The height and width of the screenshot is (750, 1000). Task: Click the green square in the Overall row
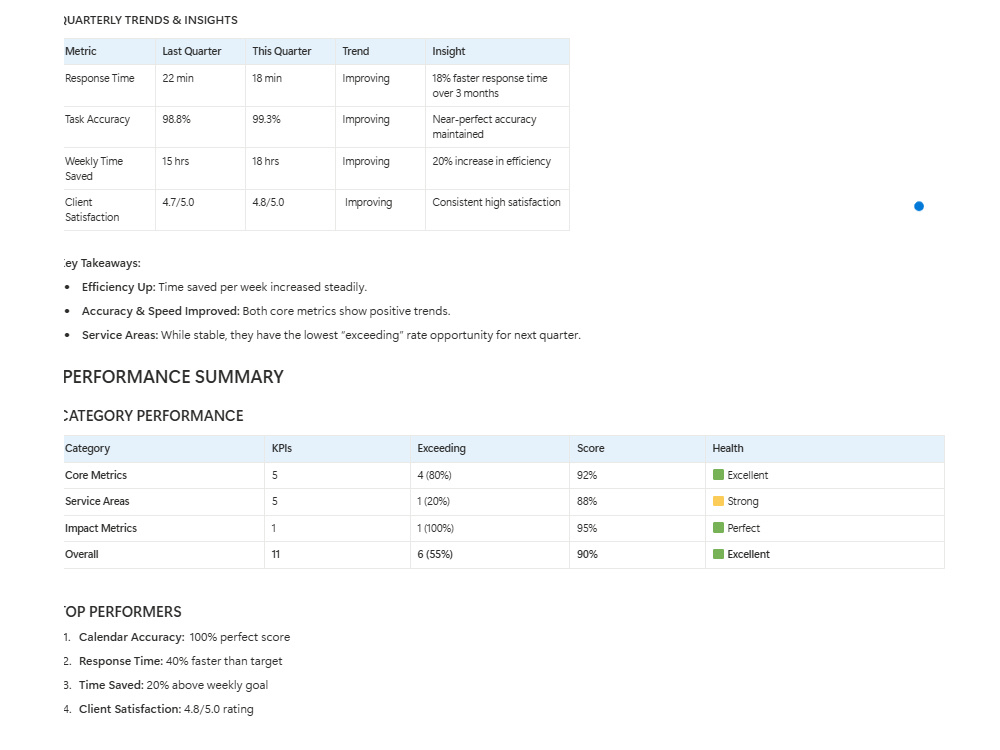pyautogui.click(x=718, y=554)
